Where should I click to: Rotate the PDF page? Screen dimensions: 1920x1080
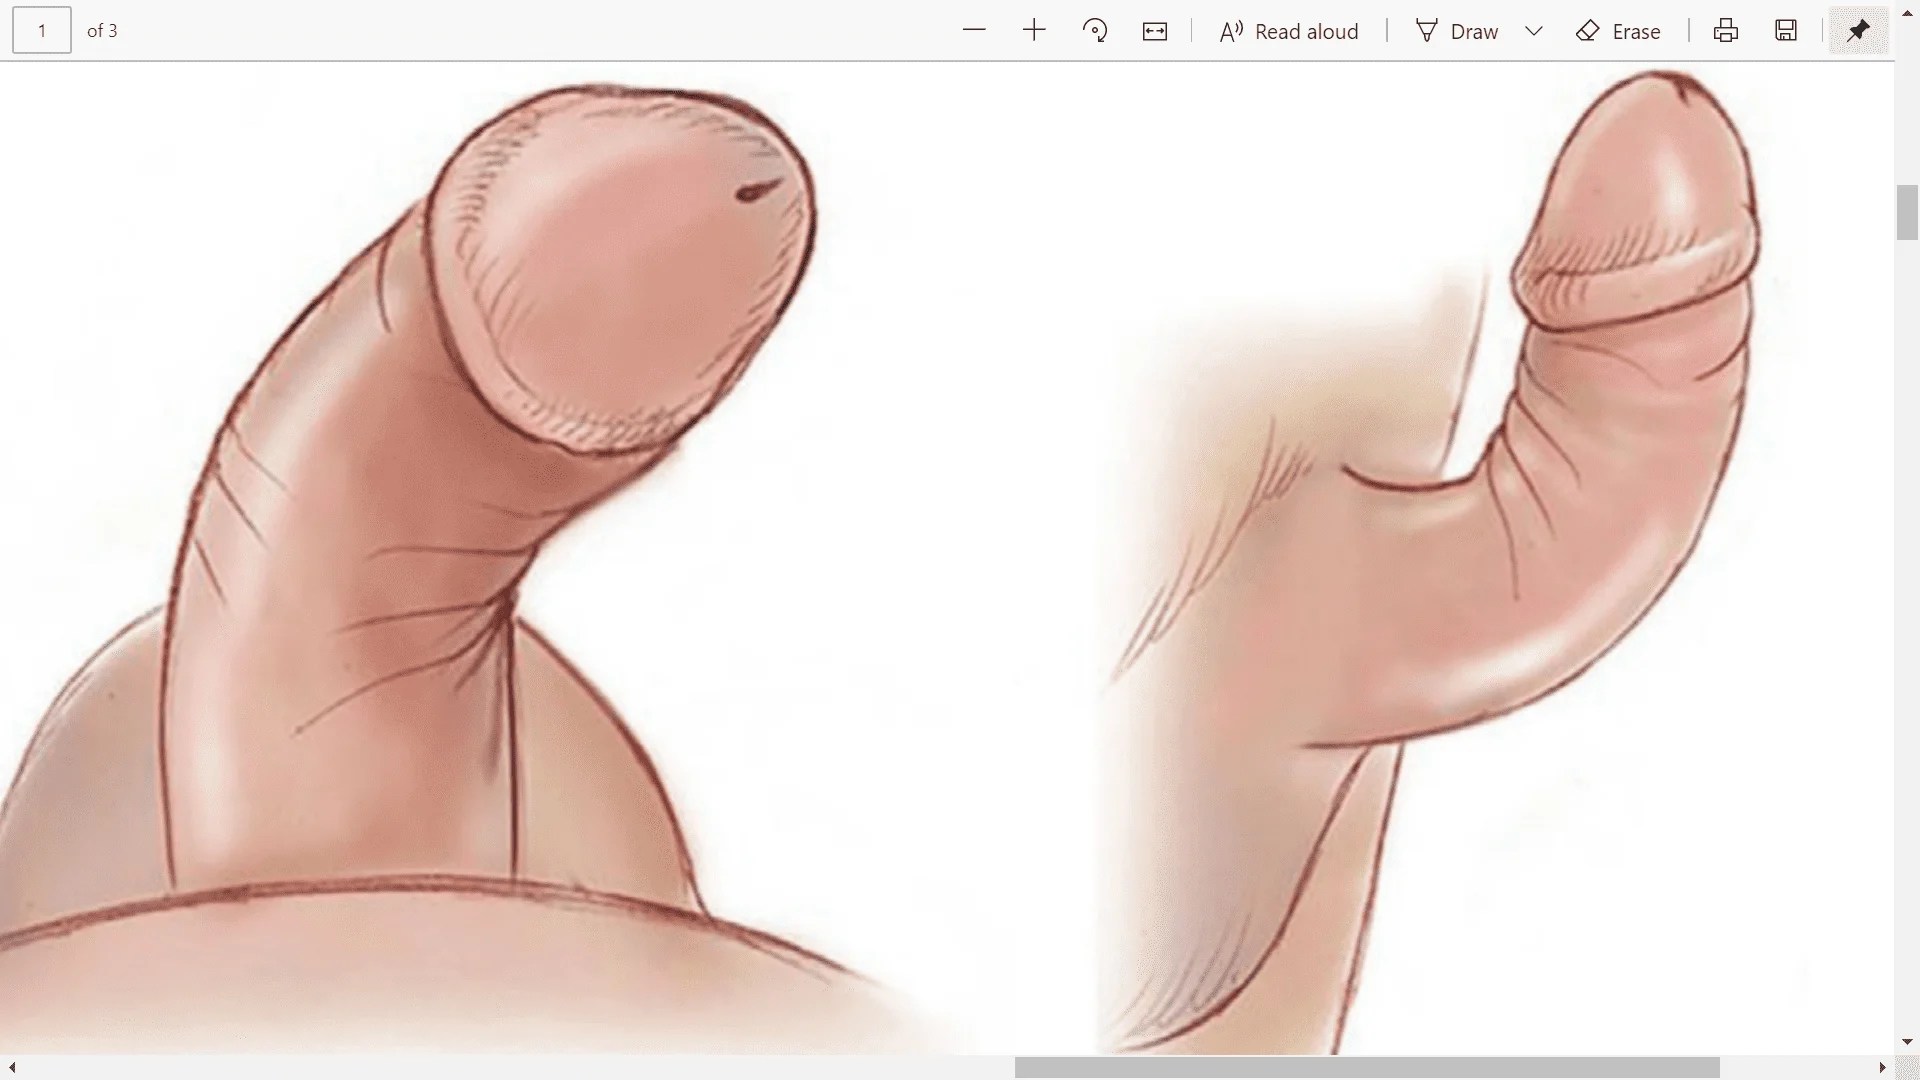[1095, 31]
